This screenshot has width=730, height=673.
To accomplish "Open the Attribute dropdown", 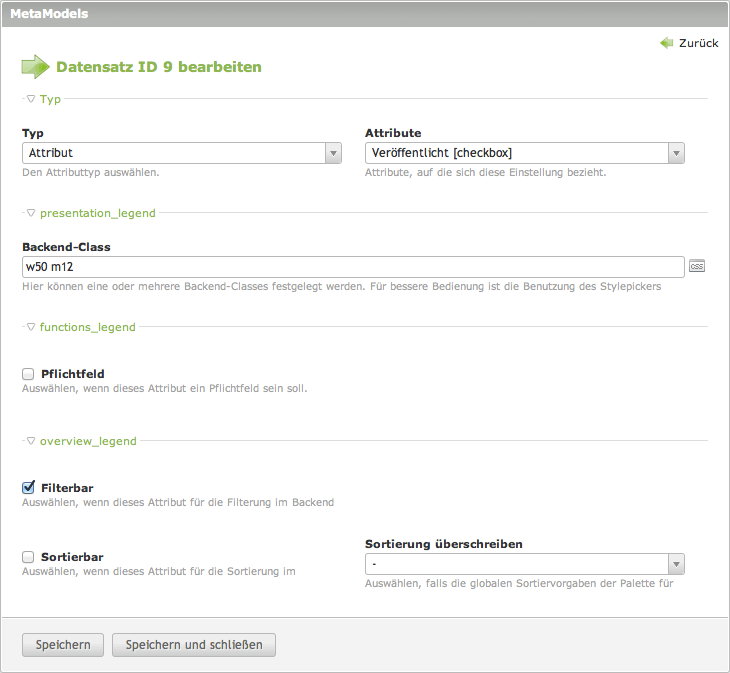I will (x=525, y=153).
